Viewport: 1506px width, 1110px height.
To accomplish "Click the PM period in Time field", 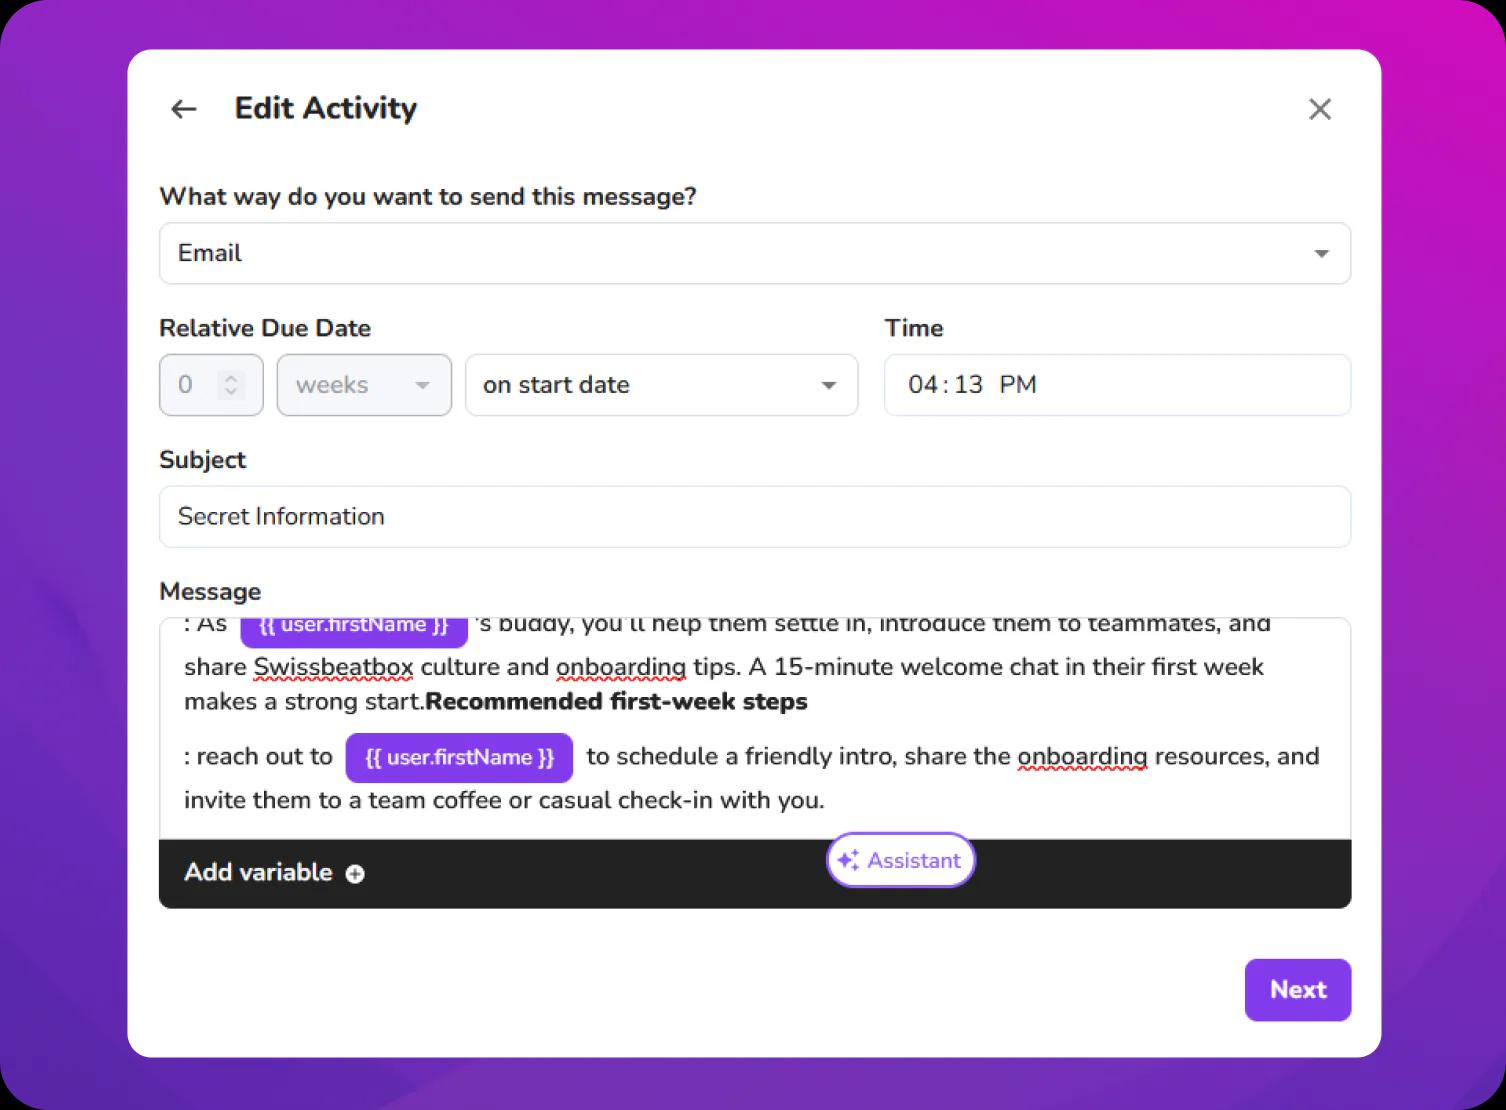I will (1017, 385).
